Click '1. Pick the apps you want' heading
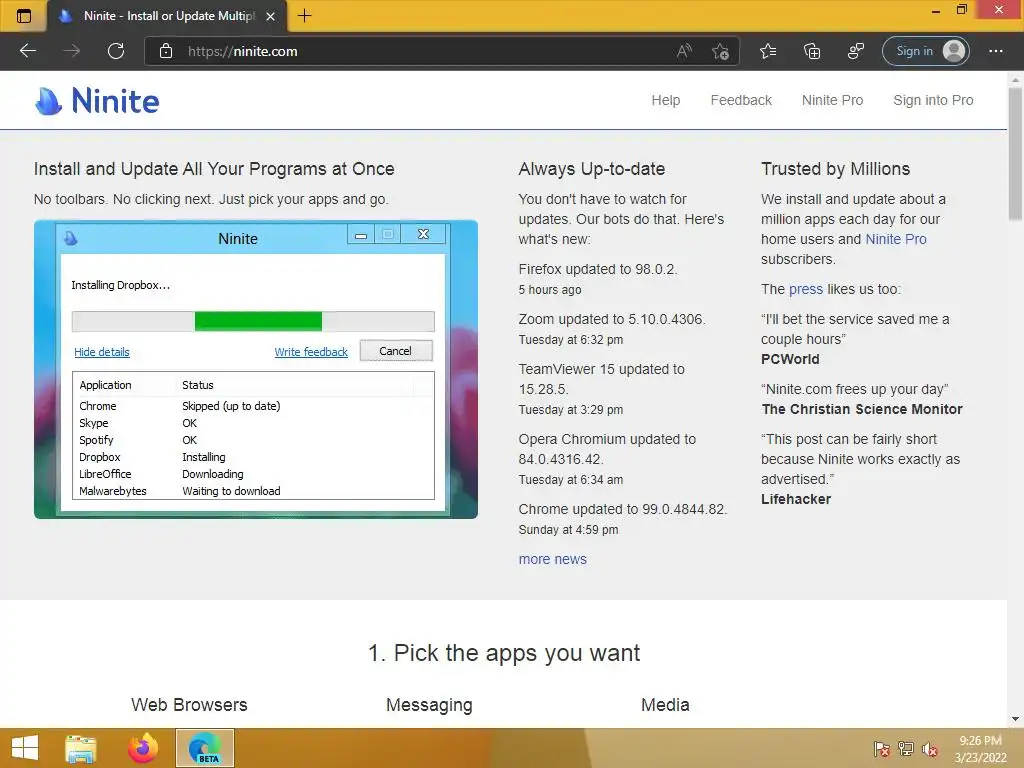Viewport: 1024px width, 768px height. [x=504, y=653]
